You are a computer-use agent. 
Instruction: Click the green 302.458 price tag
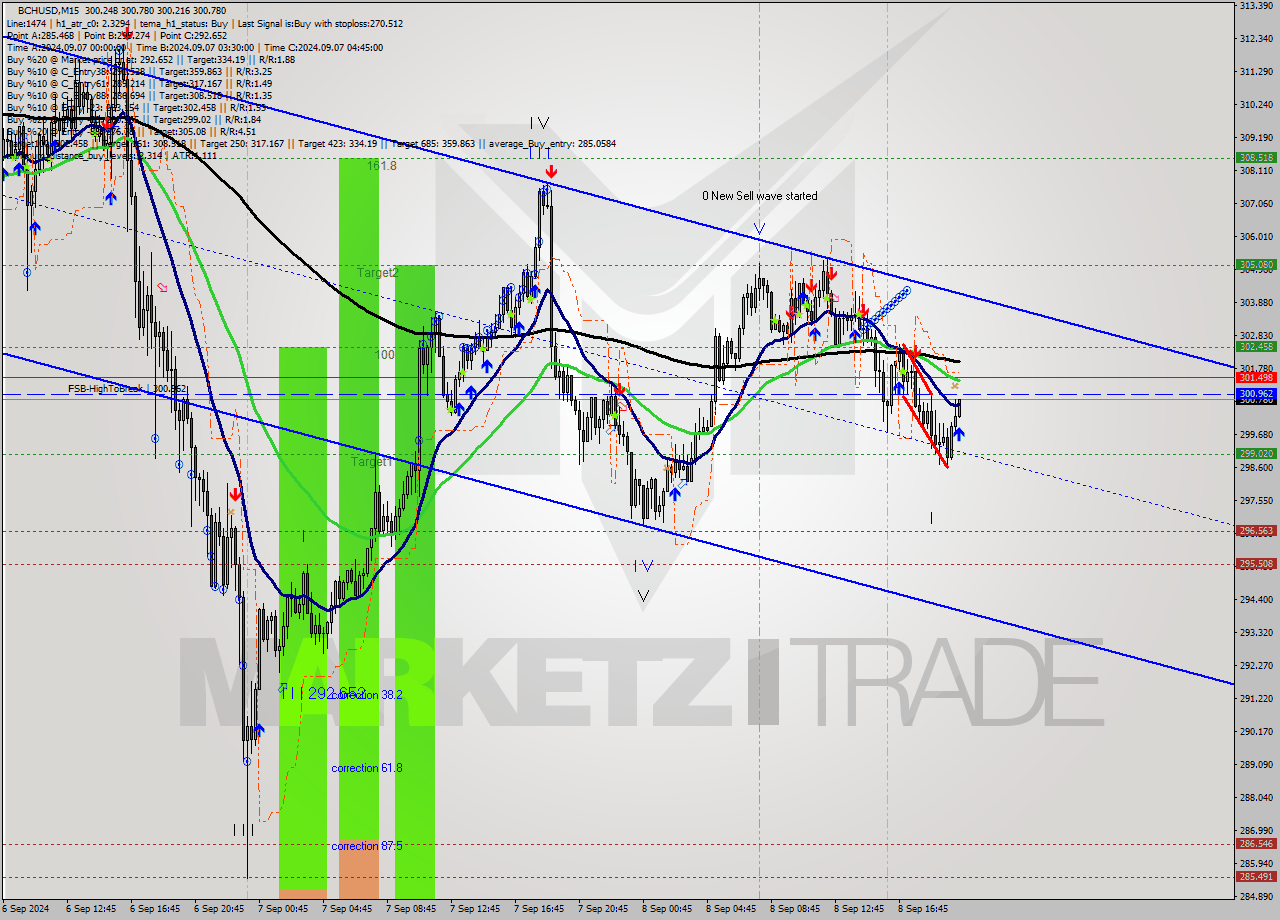click(1256, 346)
